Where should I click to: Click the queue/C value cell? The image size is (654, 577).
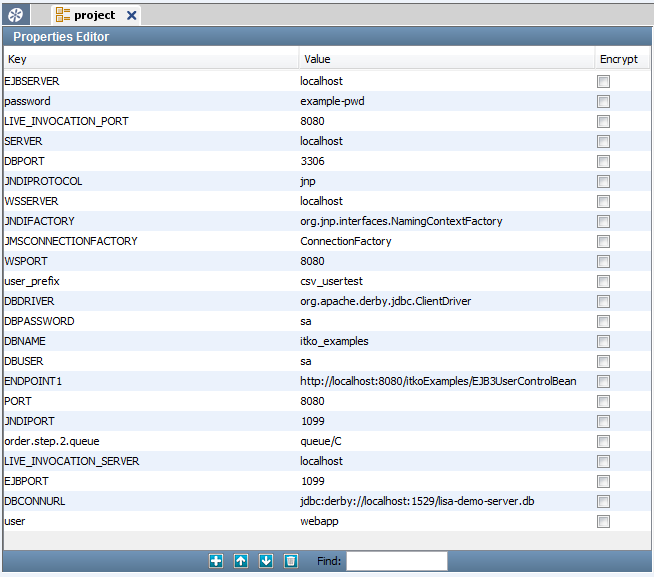tap(446, 441)
